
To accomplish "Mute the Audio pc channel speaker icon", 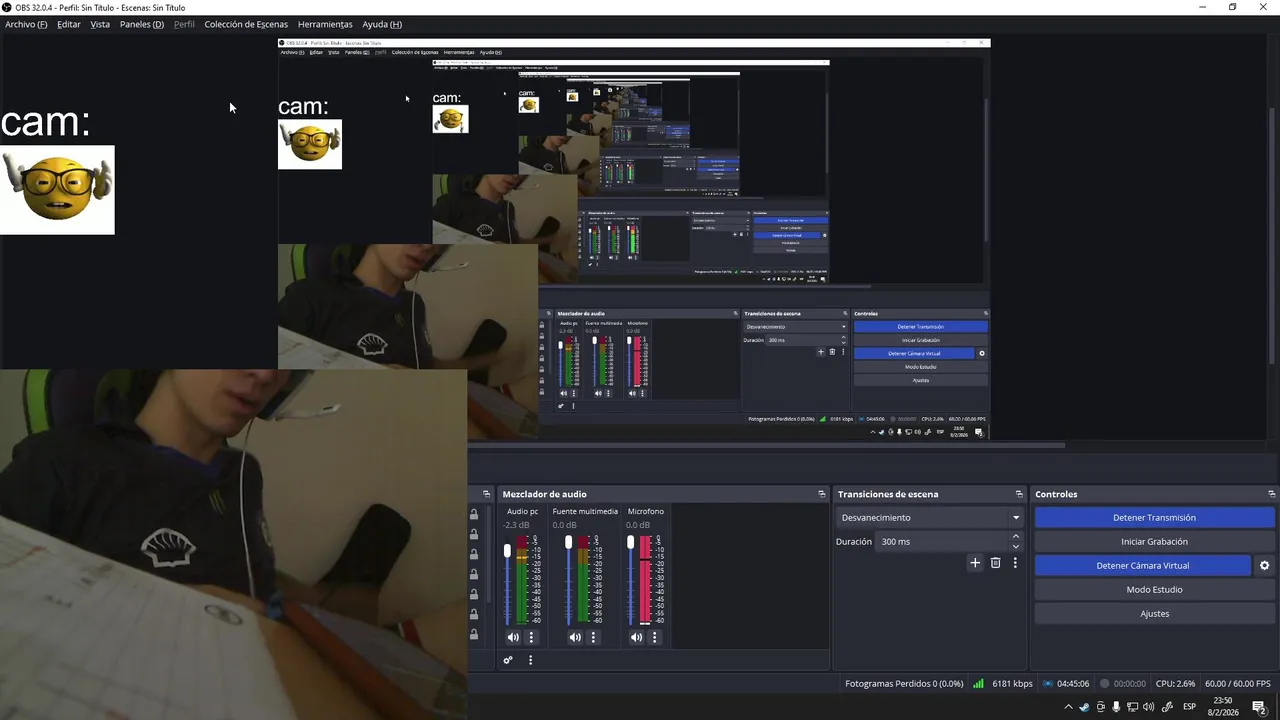I will (x=513, y=637).
